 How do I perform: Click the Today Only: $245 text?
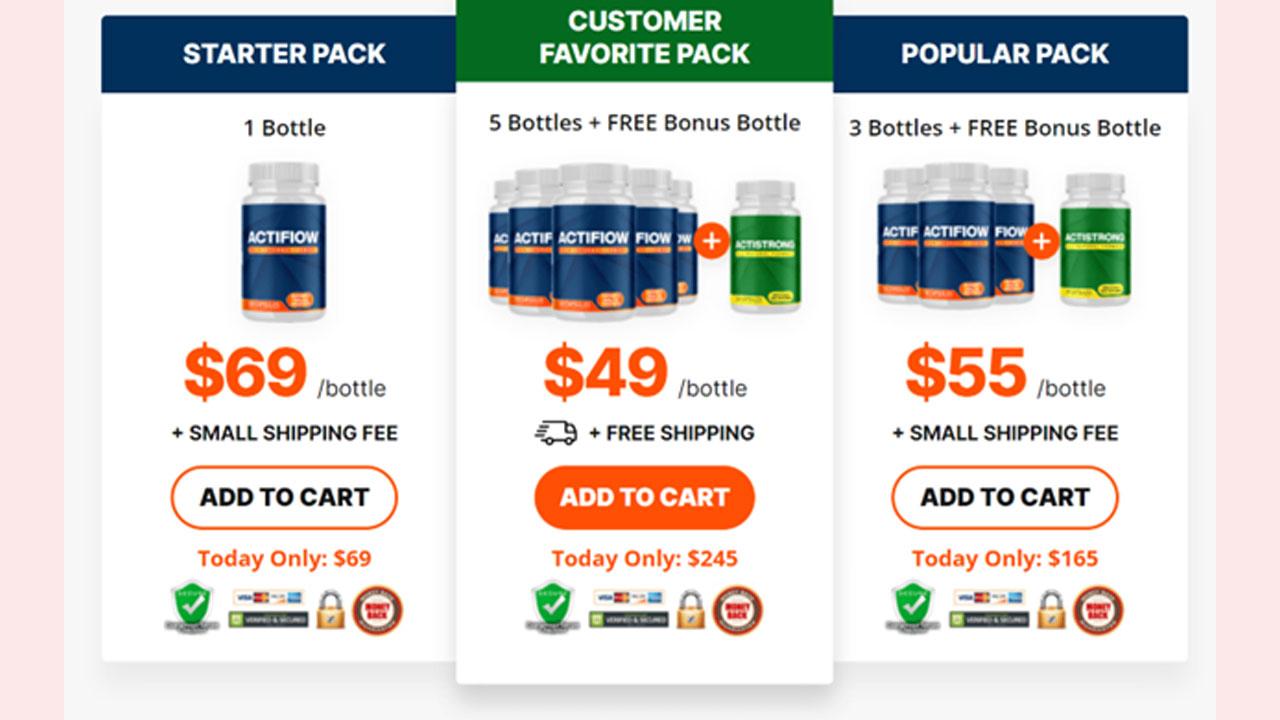click(644, 559)
